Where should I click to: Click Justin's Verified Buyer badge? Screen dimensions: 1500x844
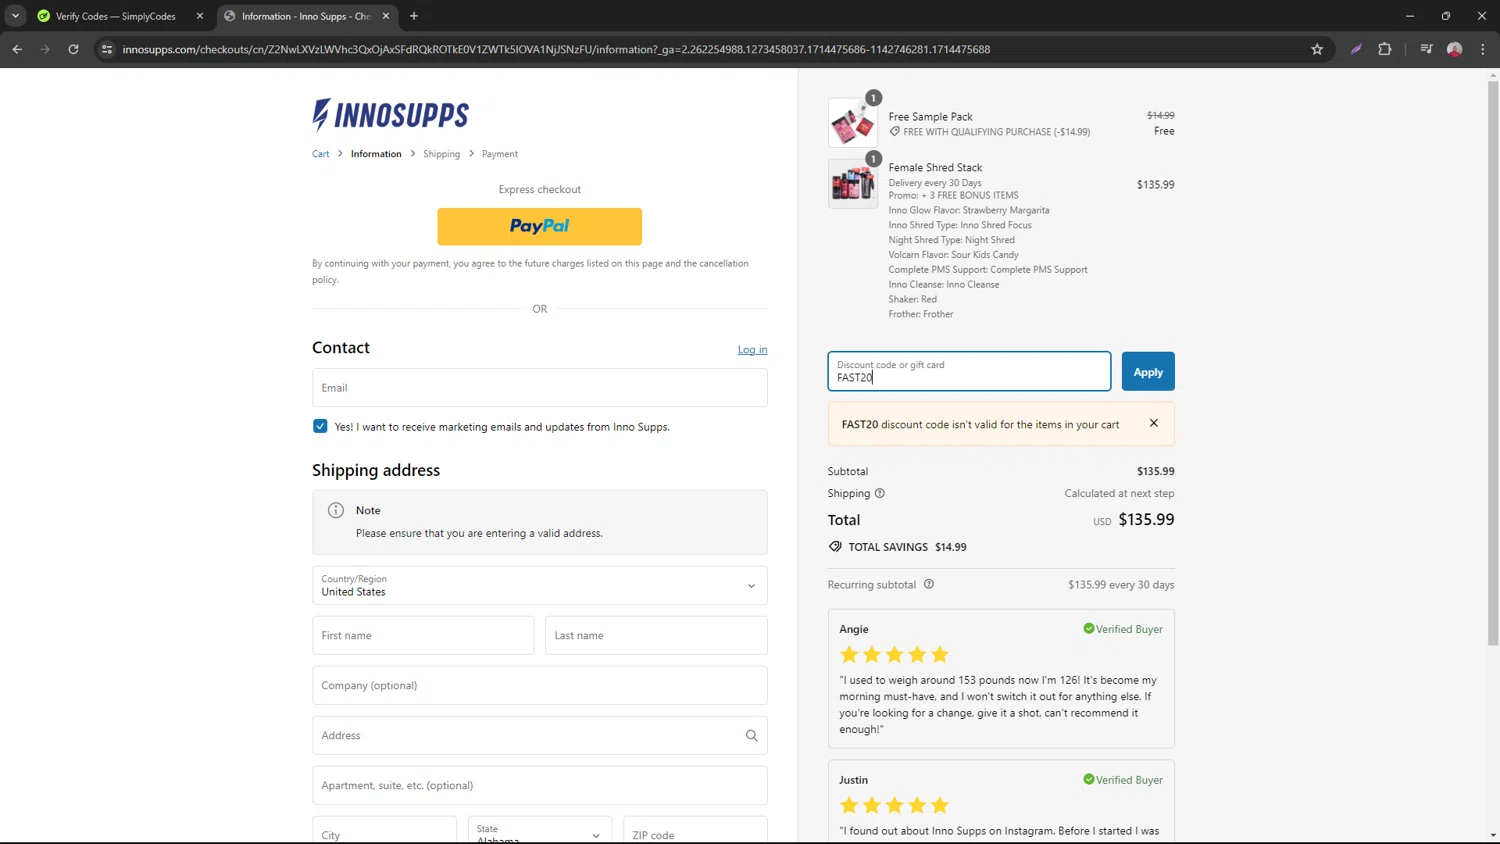pyautogui.click(x=1123, y=780)
